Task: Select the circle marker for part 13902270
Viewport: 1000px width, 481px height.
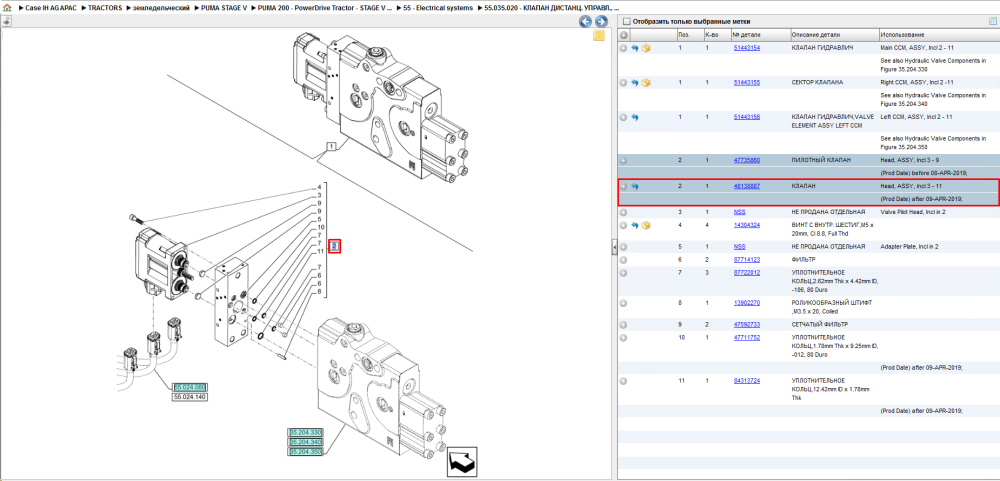Action: 624,303
